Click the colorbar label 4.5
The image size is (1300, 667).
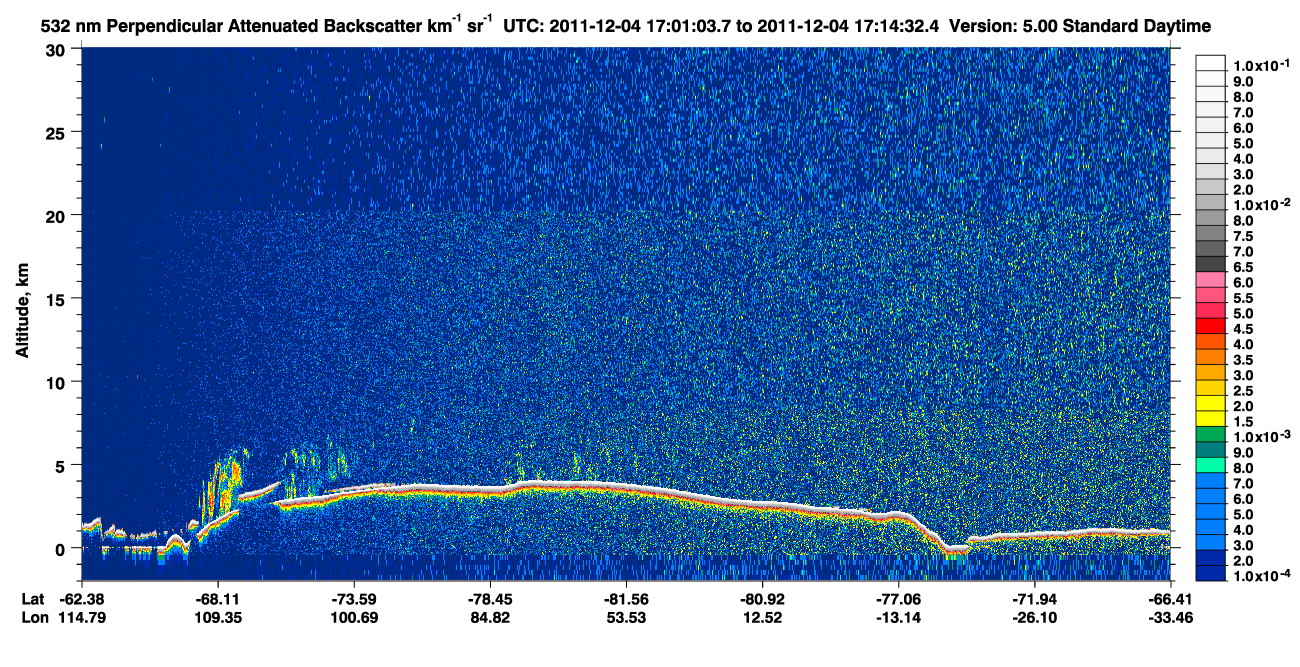coord(1244,328)
